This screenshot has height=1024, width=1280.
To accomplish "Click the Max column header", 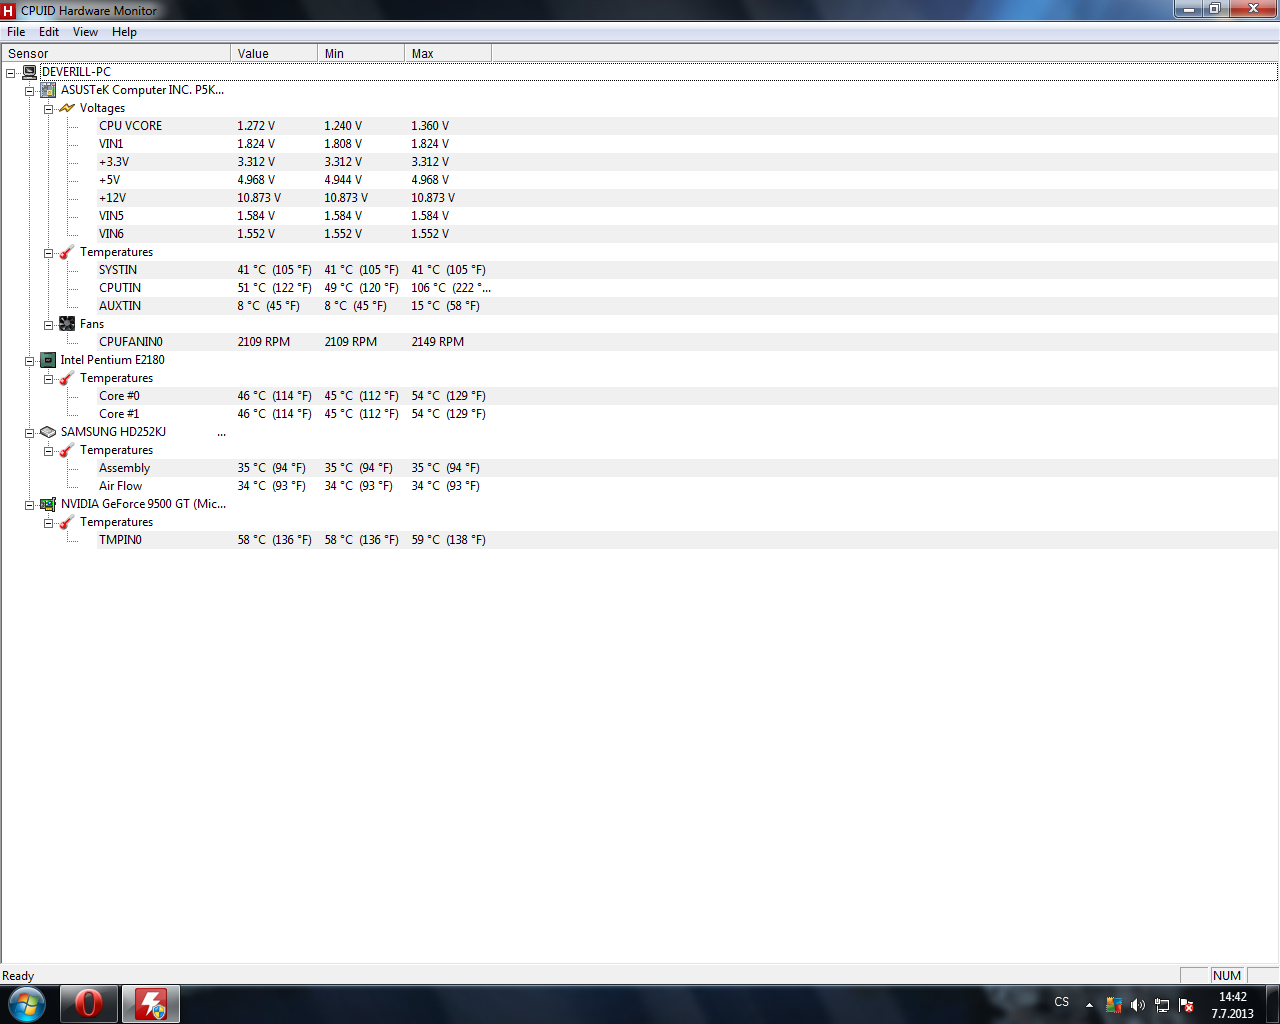I will (x=448, y=53).
